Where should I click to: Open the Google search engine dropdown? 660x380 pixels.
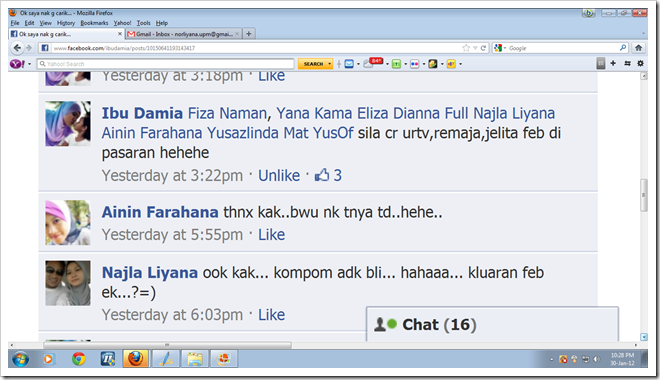click(x=500, y=48)
